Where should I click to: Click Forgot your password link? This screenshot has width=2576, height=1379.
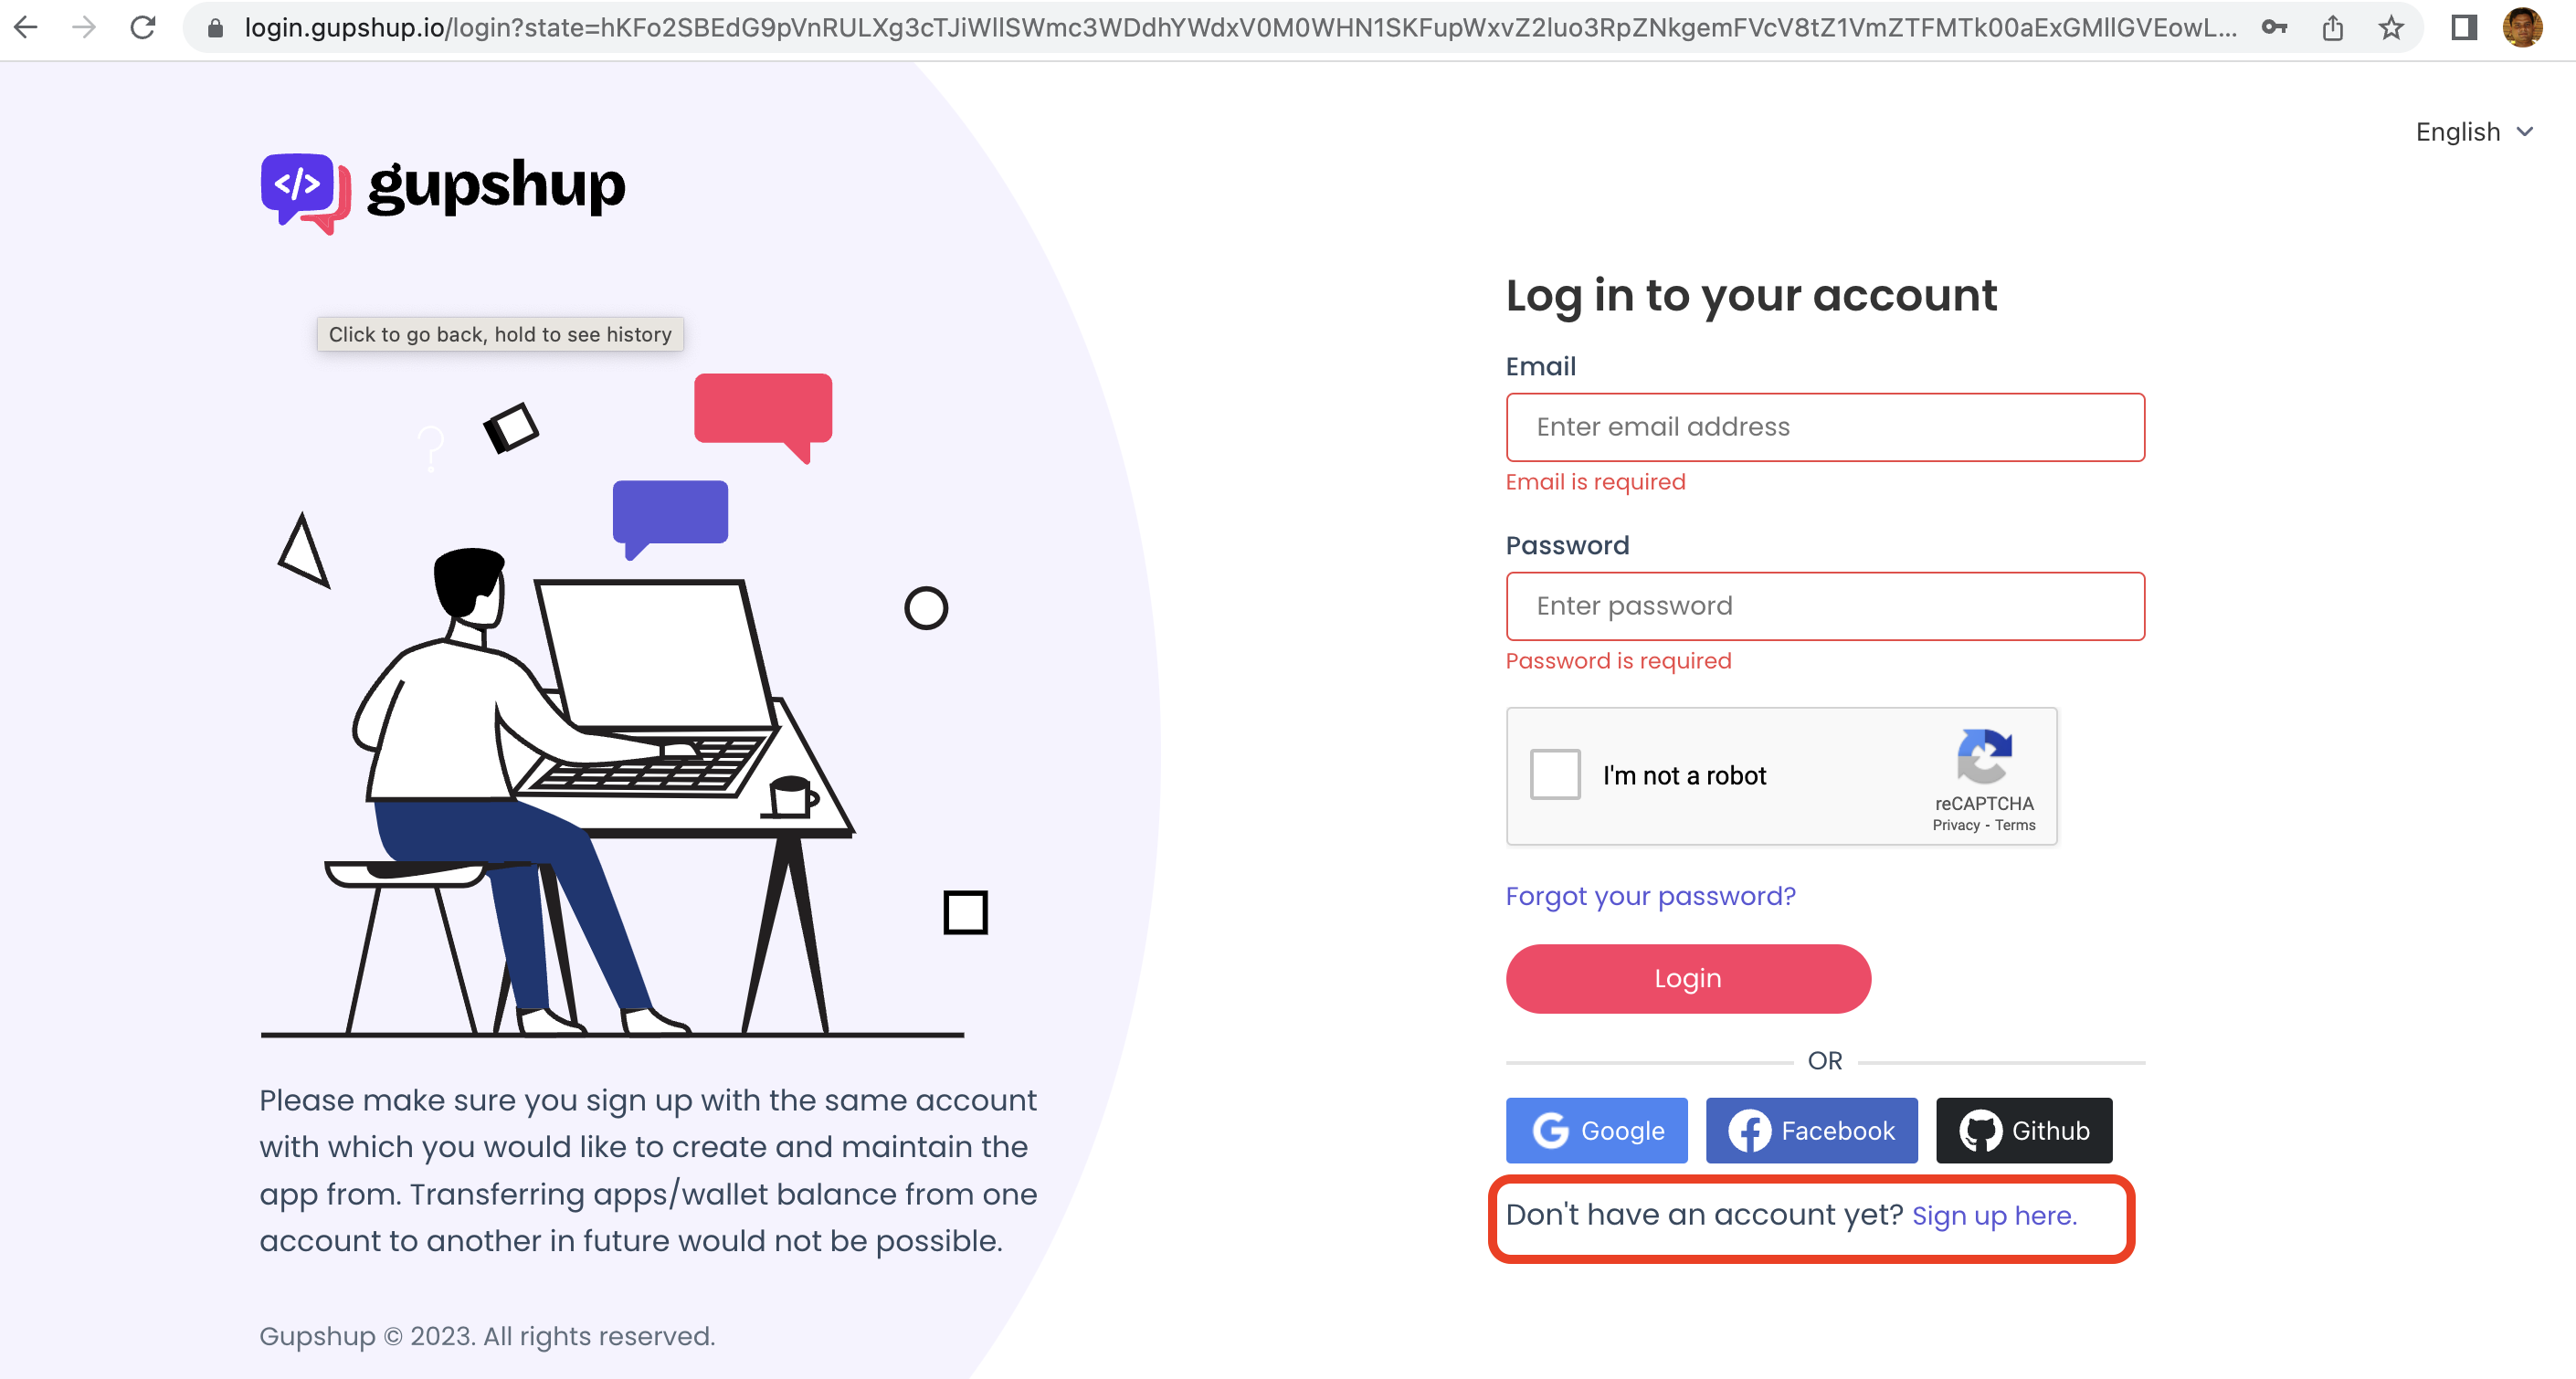[1649, 896]
